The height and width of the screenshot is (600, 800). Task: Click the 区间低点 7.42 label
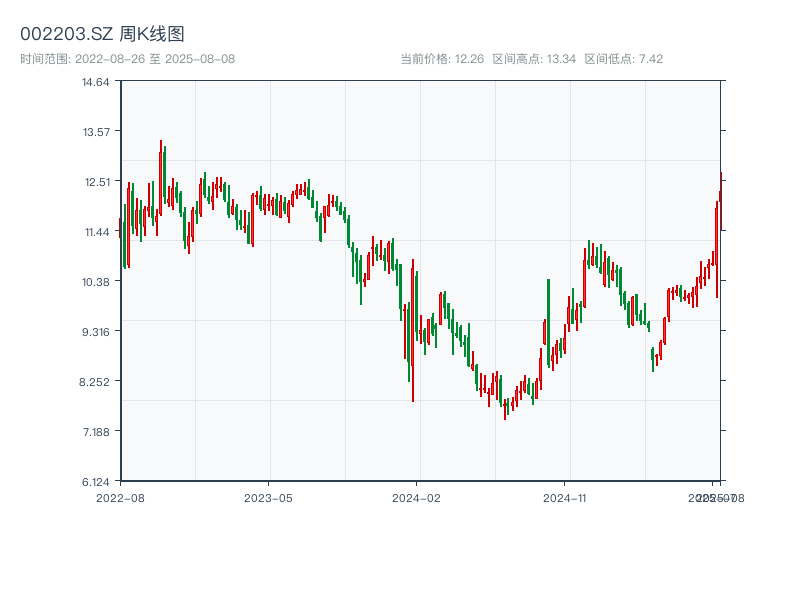[x=624, y=59]
